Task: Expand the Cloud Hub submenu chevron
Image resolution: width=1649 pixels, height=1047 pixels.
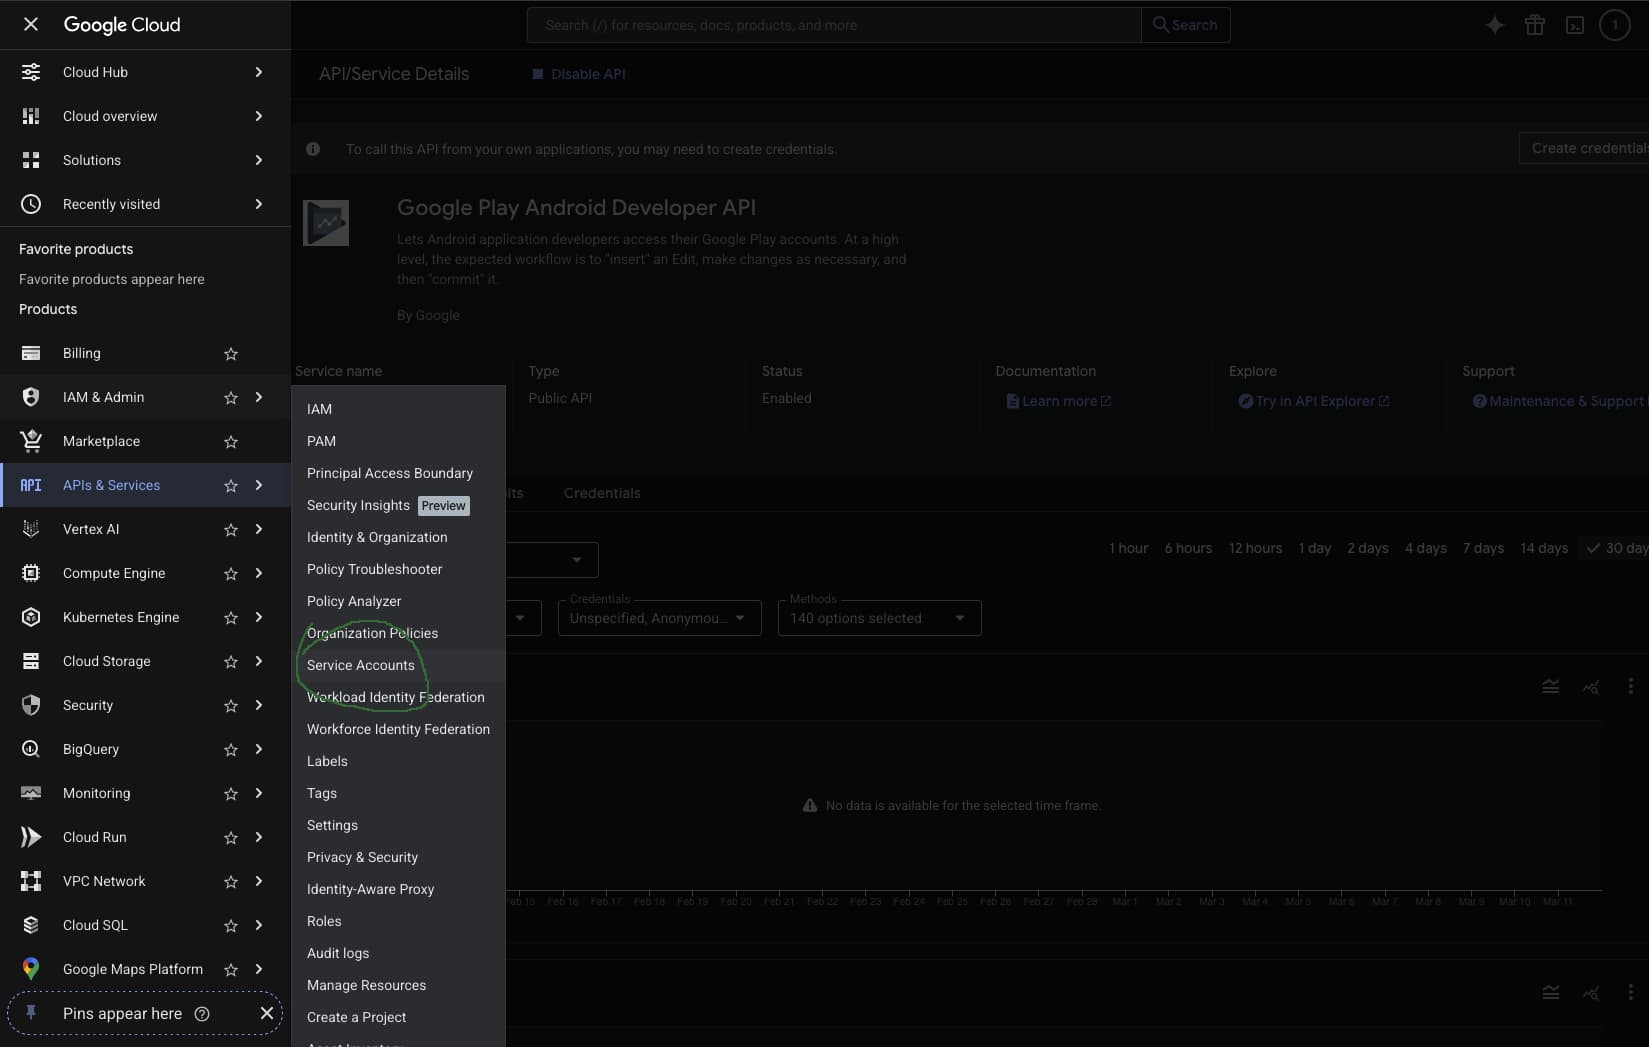Action: 259,72
